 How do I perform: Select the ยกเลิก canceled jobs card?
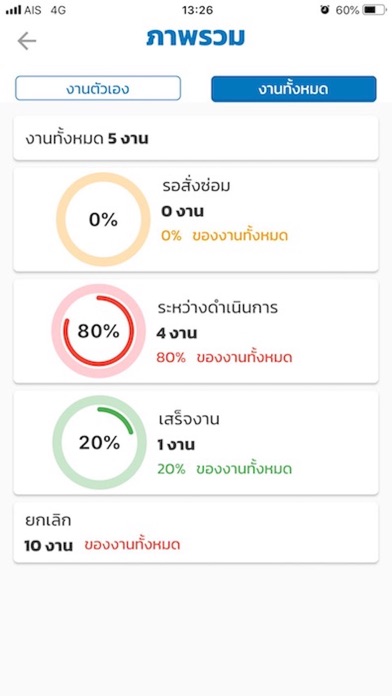[196, 533]
